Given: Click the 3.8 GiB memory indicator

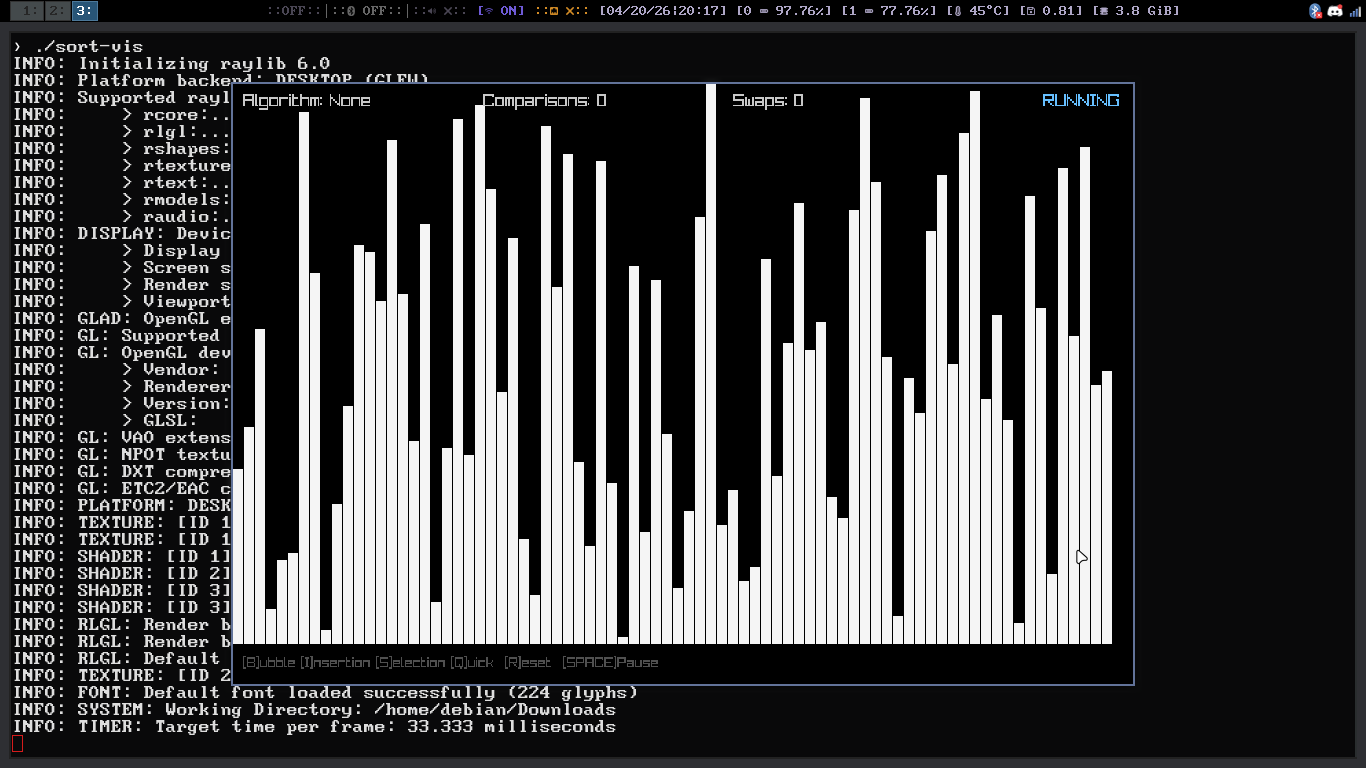Looking at the screenshot, I should click(1136, 11).
